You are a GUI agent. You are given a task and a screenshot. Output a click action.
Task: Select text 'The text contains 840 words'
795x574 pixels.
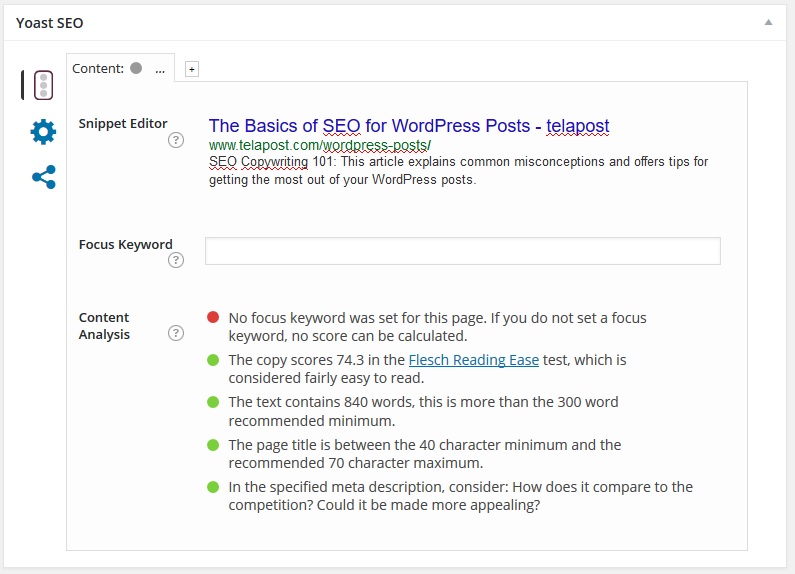coord(321,402)
